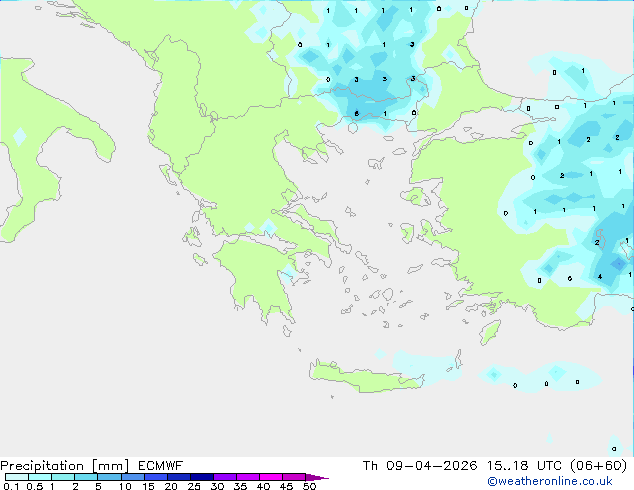Click the "45" legend scale label
The height and width of the screenshot is (490, 634).
286,486
